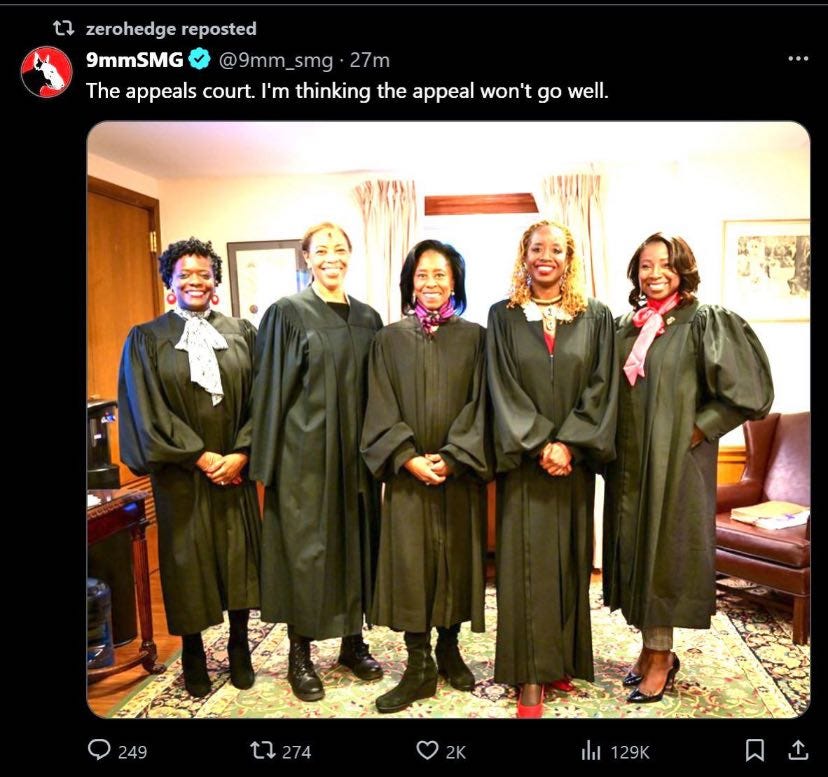This screenshot has width=828, height=777.
Task: Click the 274 reposts count
Action: tap(296, 752)
